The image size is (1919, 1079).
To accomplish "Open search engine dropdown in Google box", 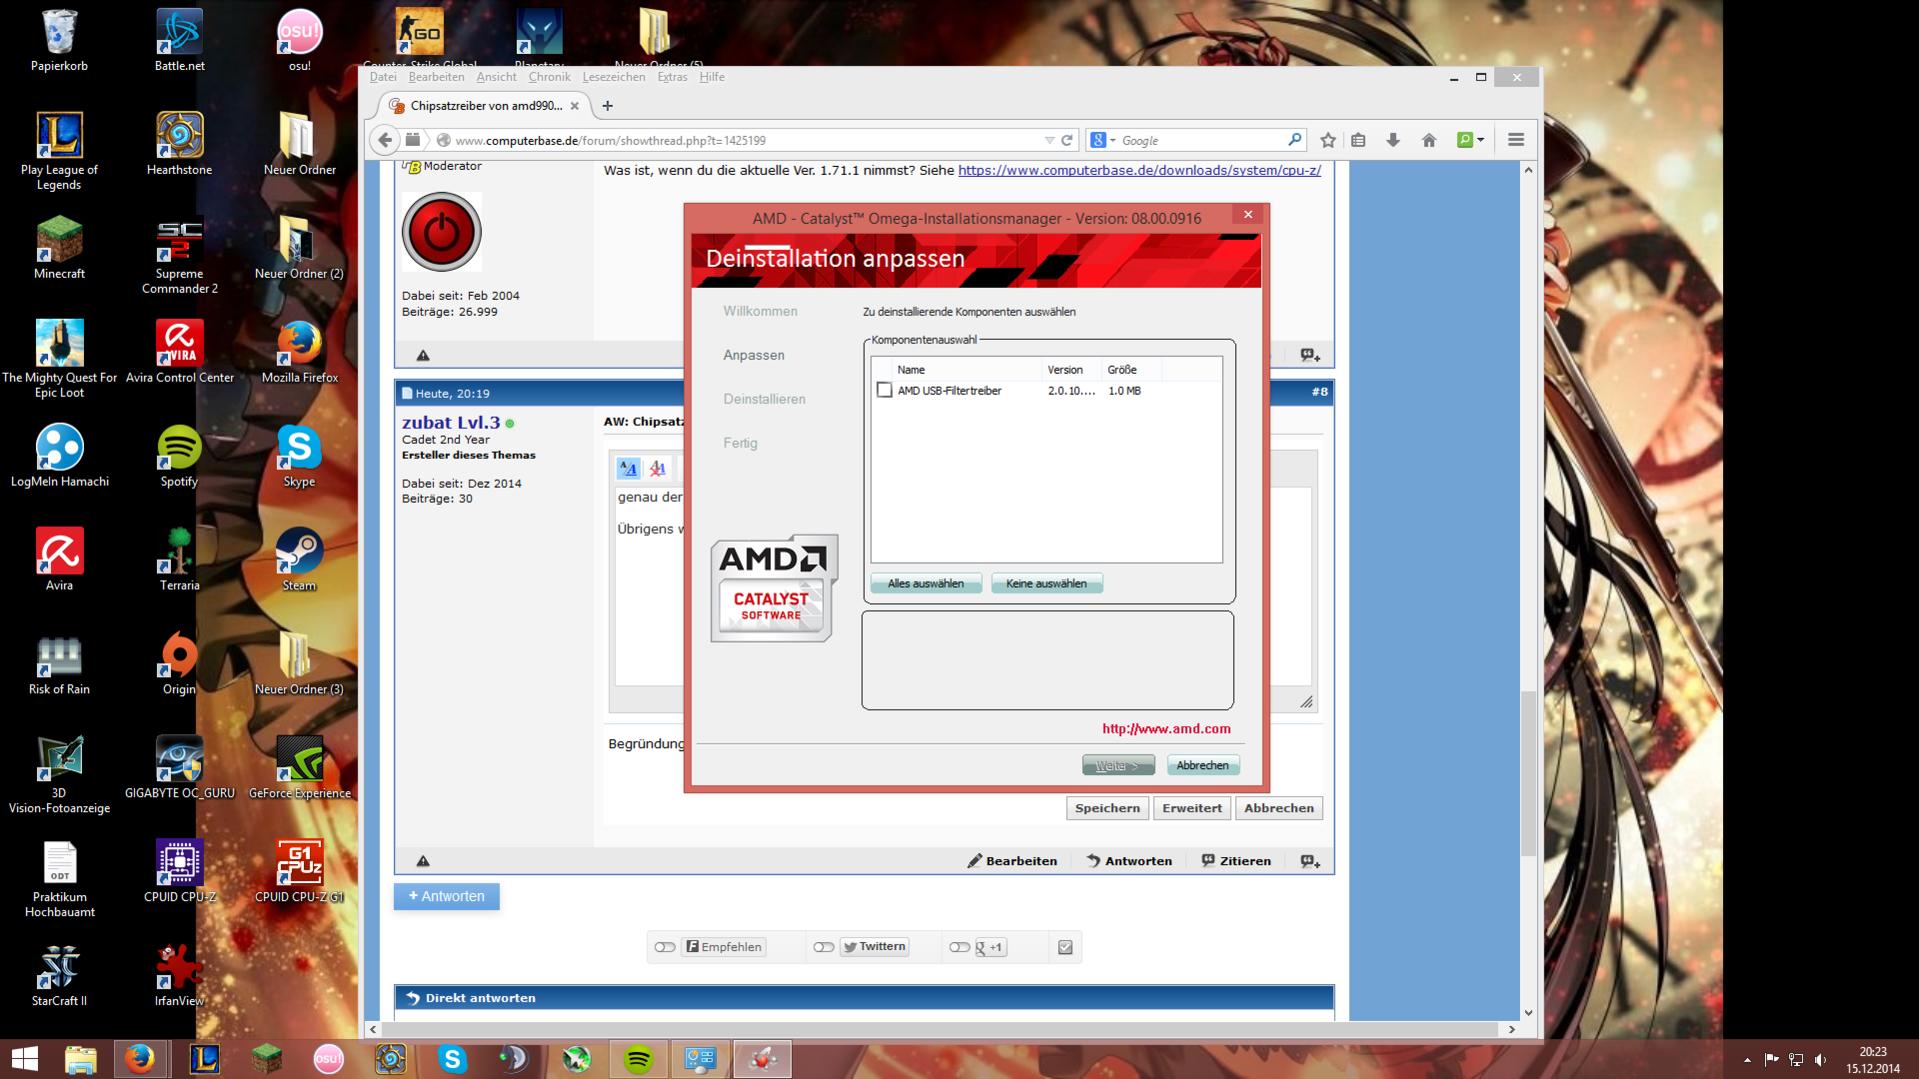I will tap(1102, 141).
